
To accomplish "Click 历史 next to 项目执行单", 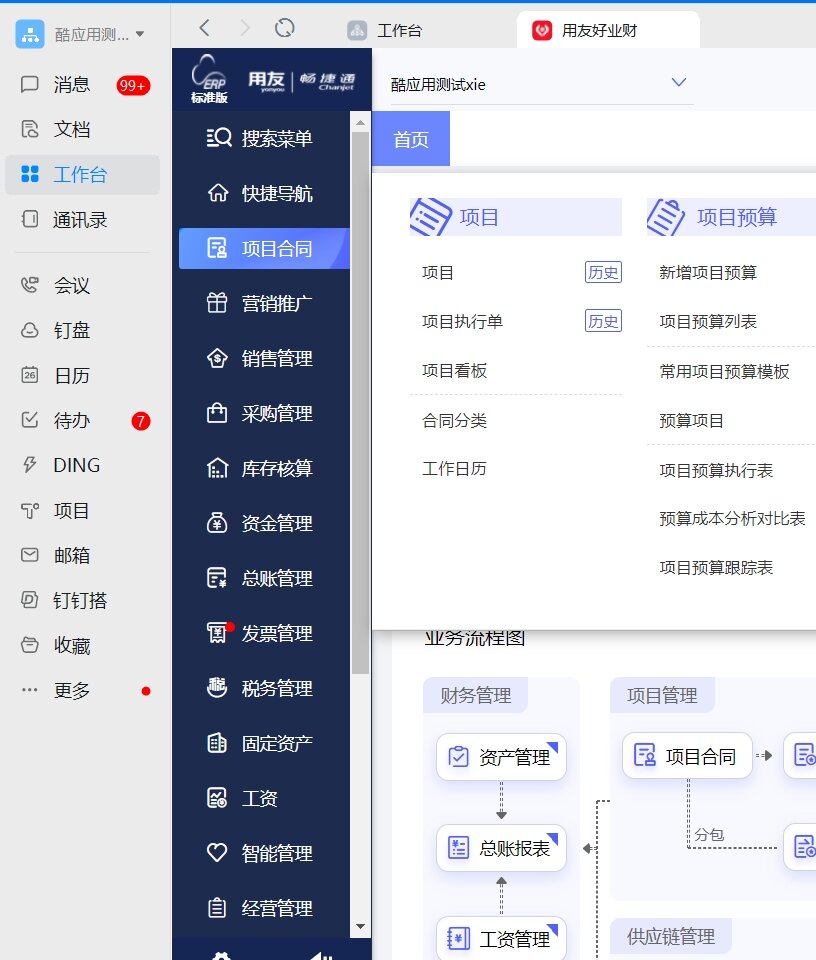I will tap(603, 321).
